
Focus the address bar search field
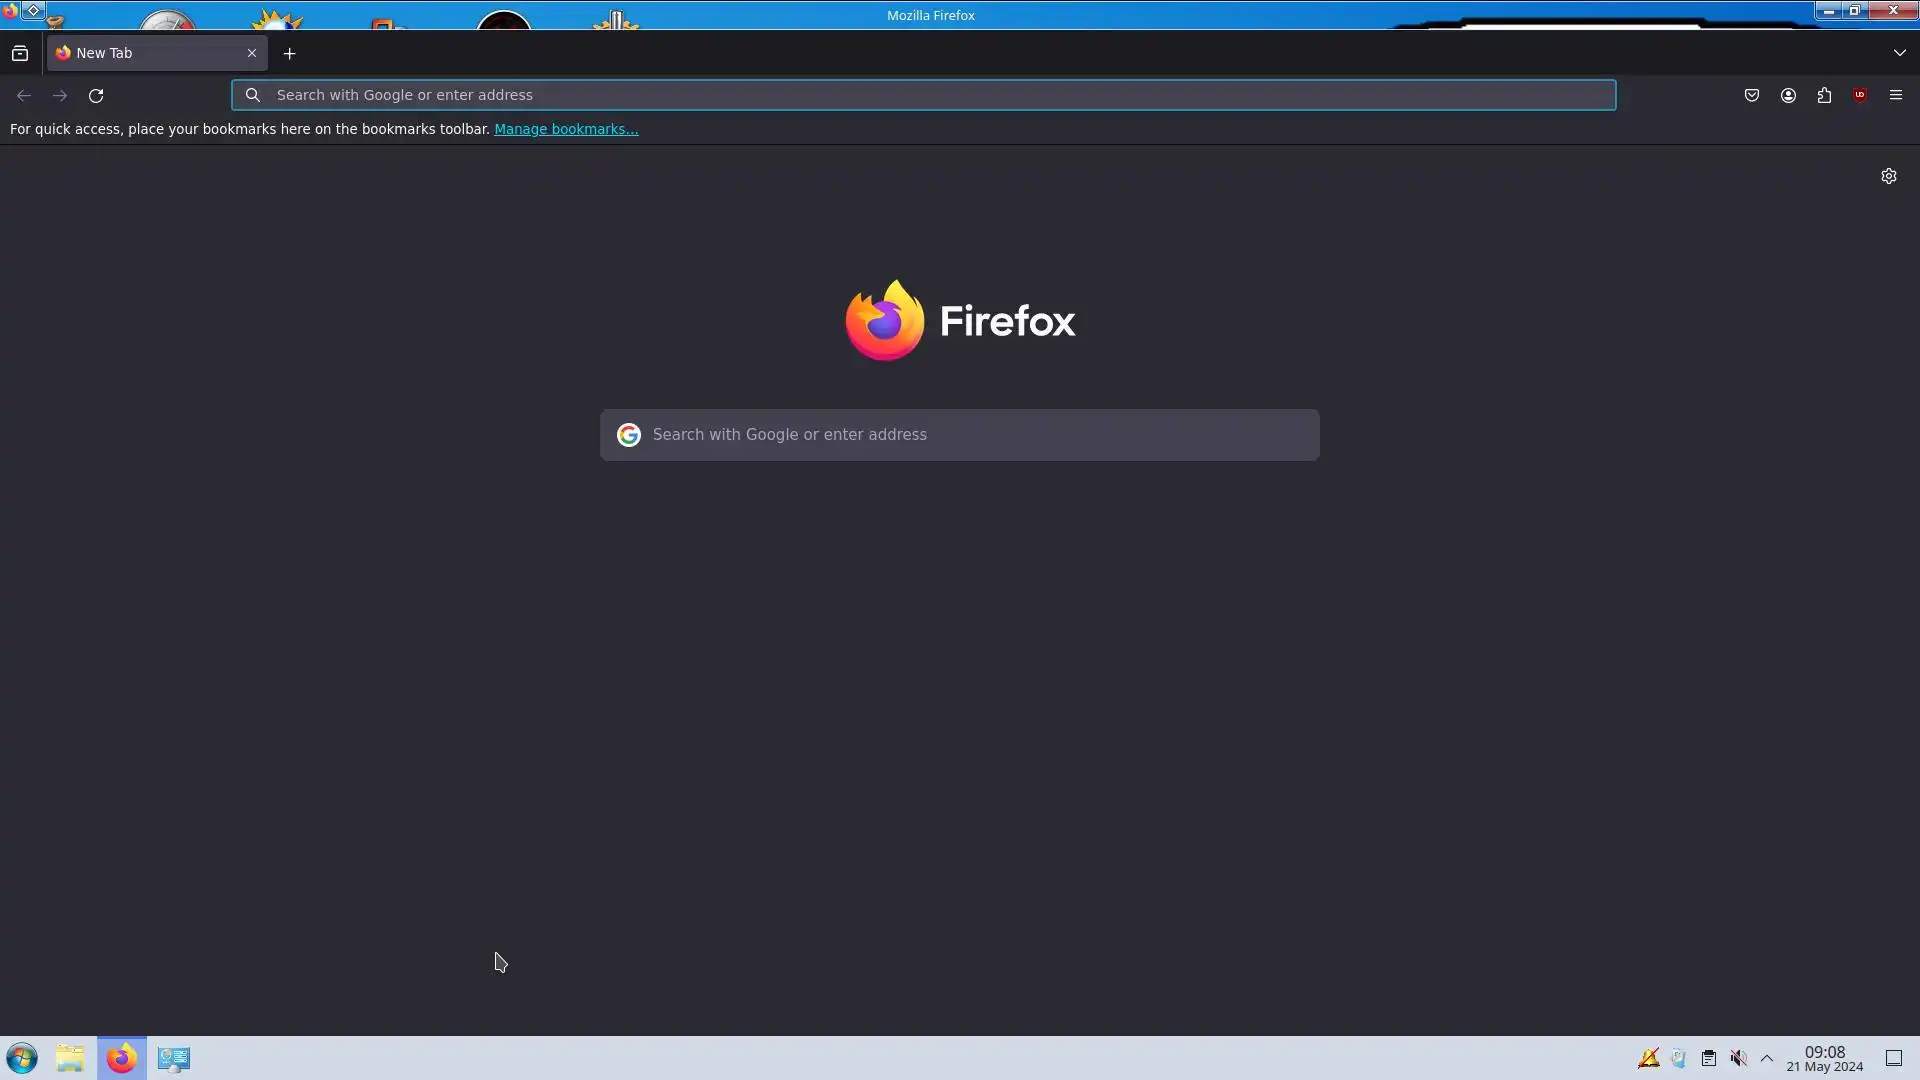click(x=924, y=95)
